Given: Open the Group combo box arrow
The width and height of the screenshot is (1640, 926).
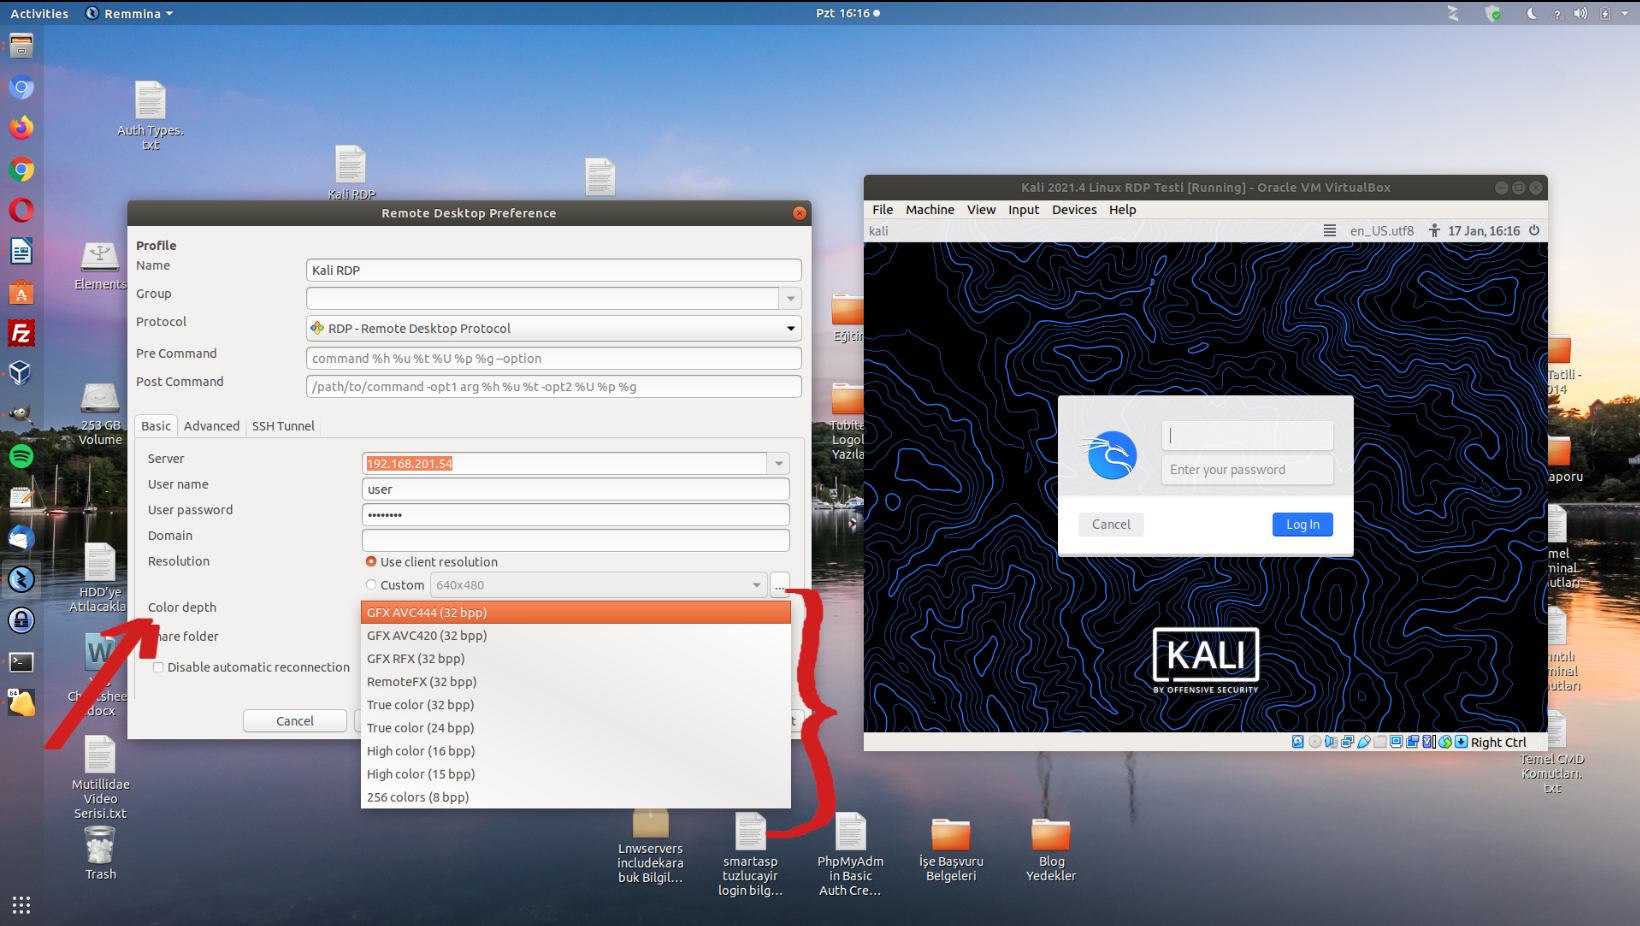Looking at the screenshot, I should 790,298.
